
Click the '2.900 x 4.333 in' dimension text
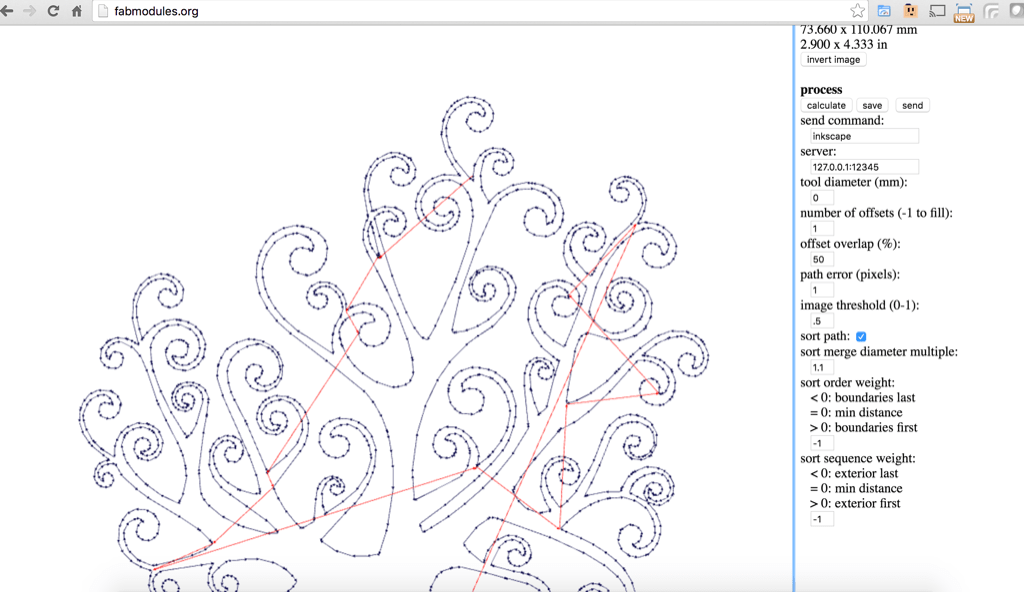(843, 44)
